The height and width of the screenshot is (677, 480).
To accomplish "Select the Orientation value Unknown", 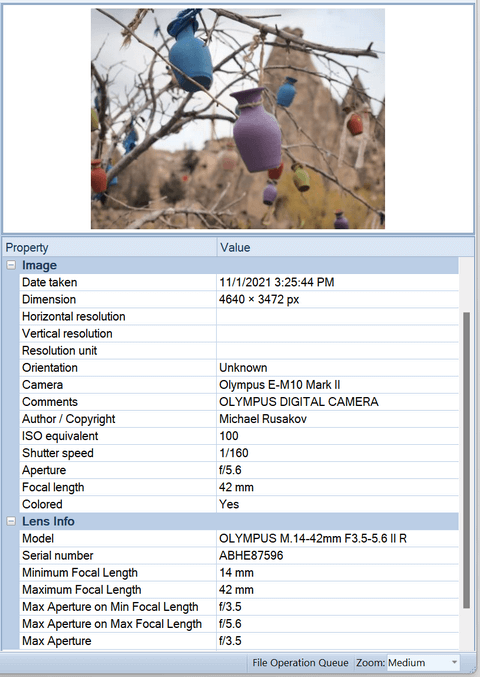I will coord(243,367).
